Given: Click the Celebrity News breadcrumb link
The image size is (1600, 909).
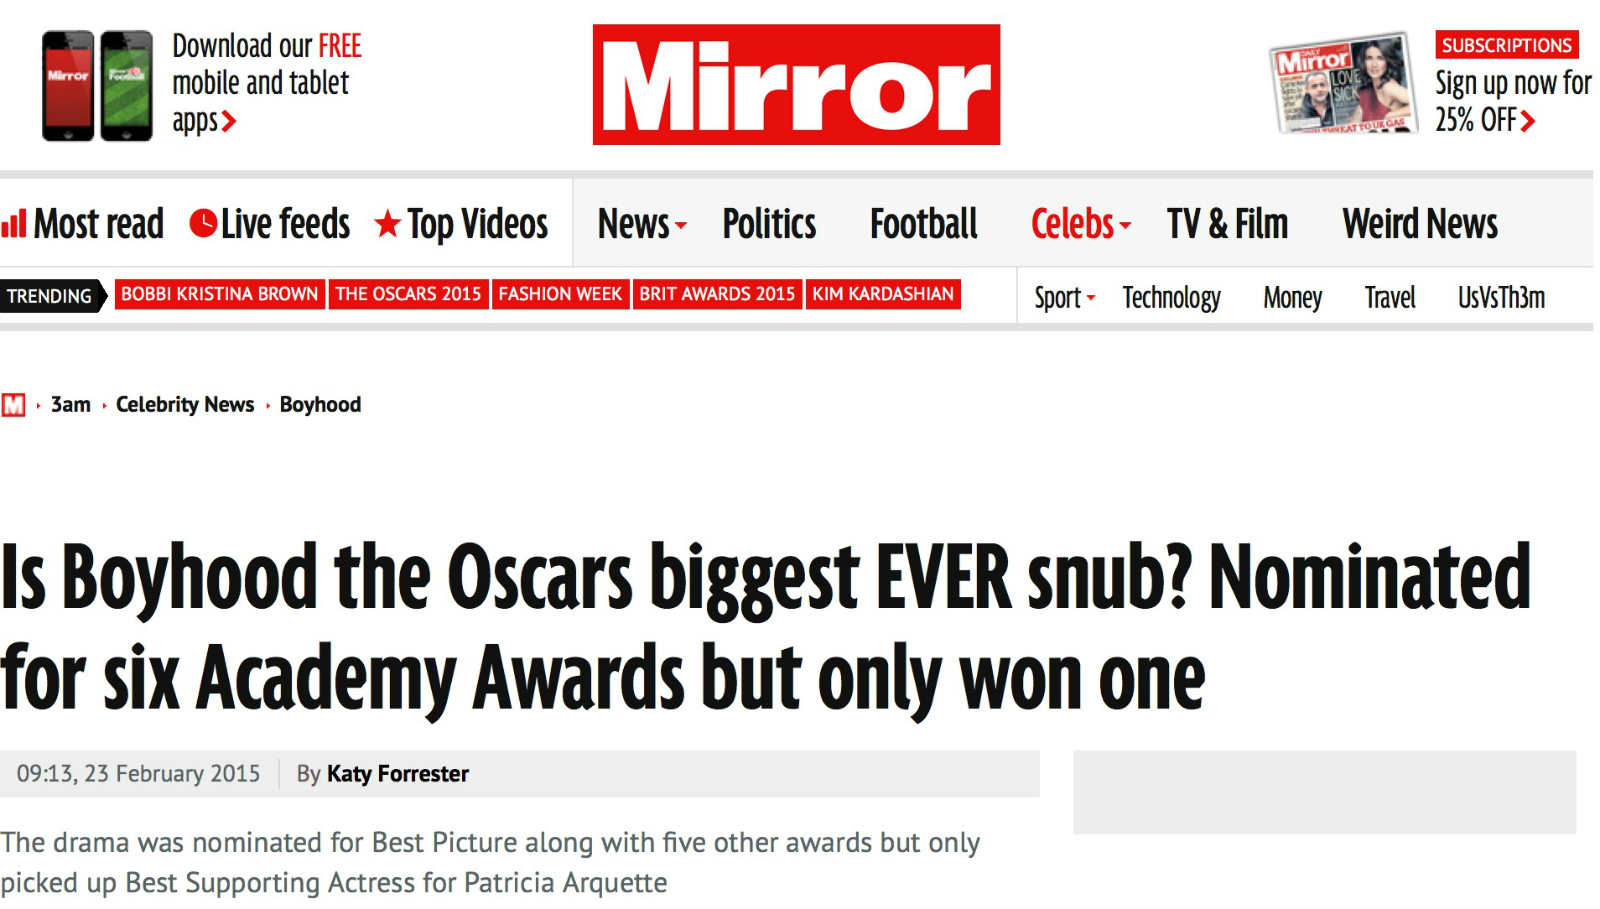Looking at the screenshot, I should pyautogui.click(x=185, y=405).
